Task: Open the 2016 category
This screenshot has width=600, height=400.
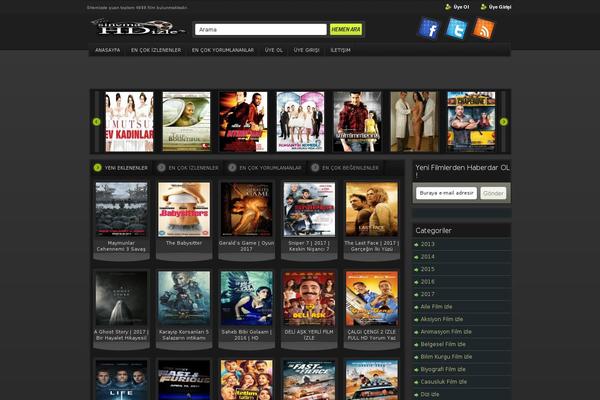Action: (427, 282)
